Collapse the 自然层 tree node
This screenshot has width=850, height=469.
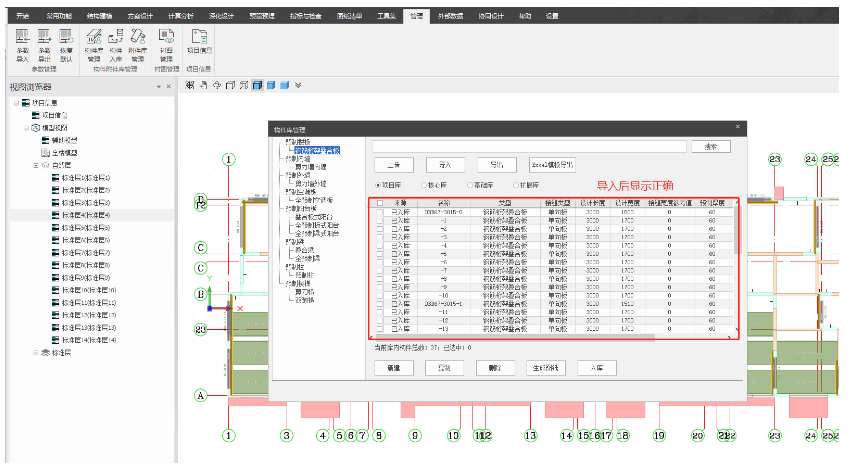36,165
